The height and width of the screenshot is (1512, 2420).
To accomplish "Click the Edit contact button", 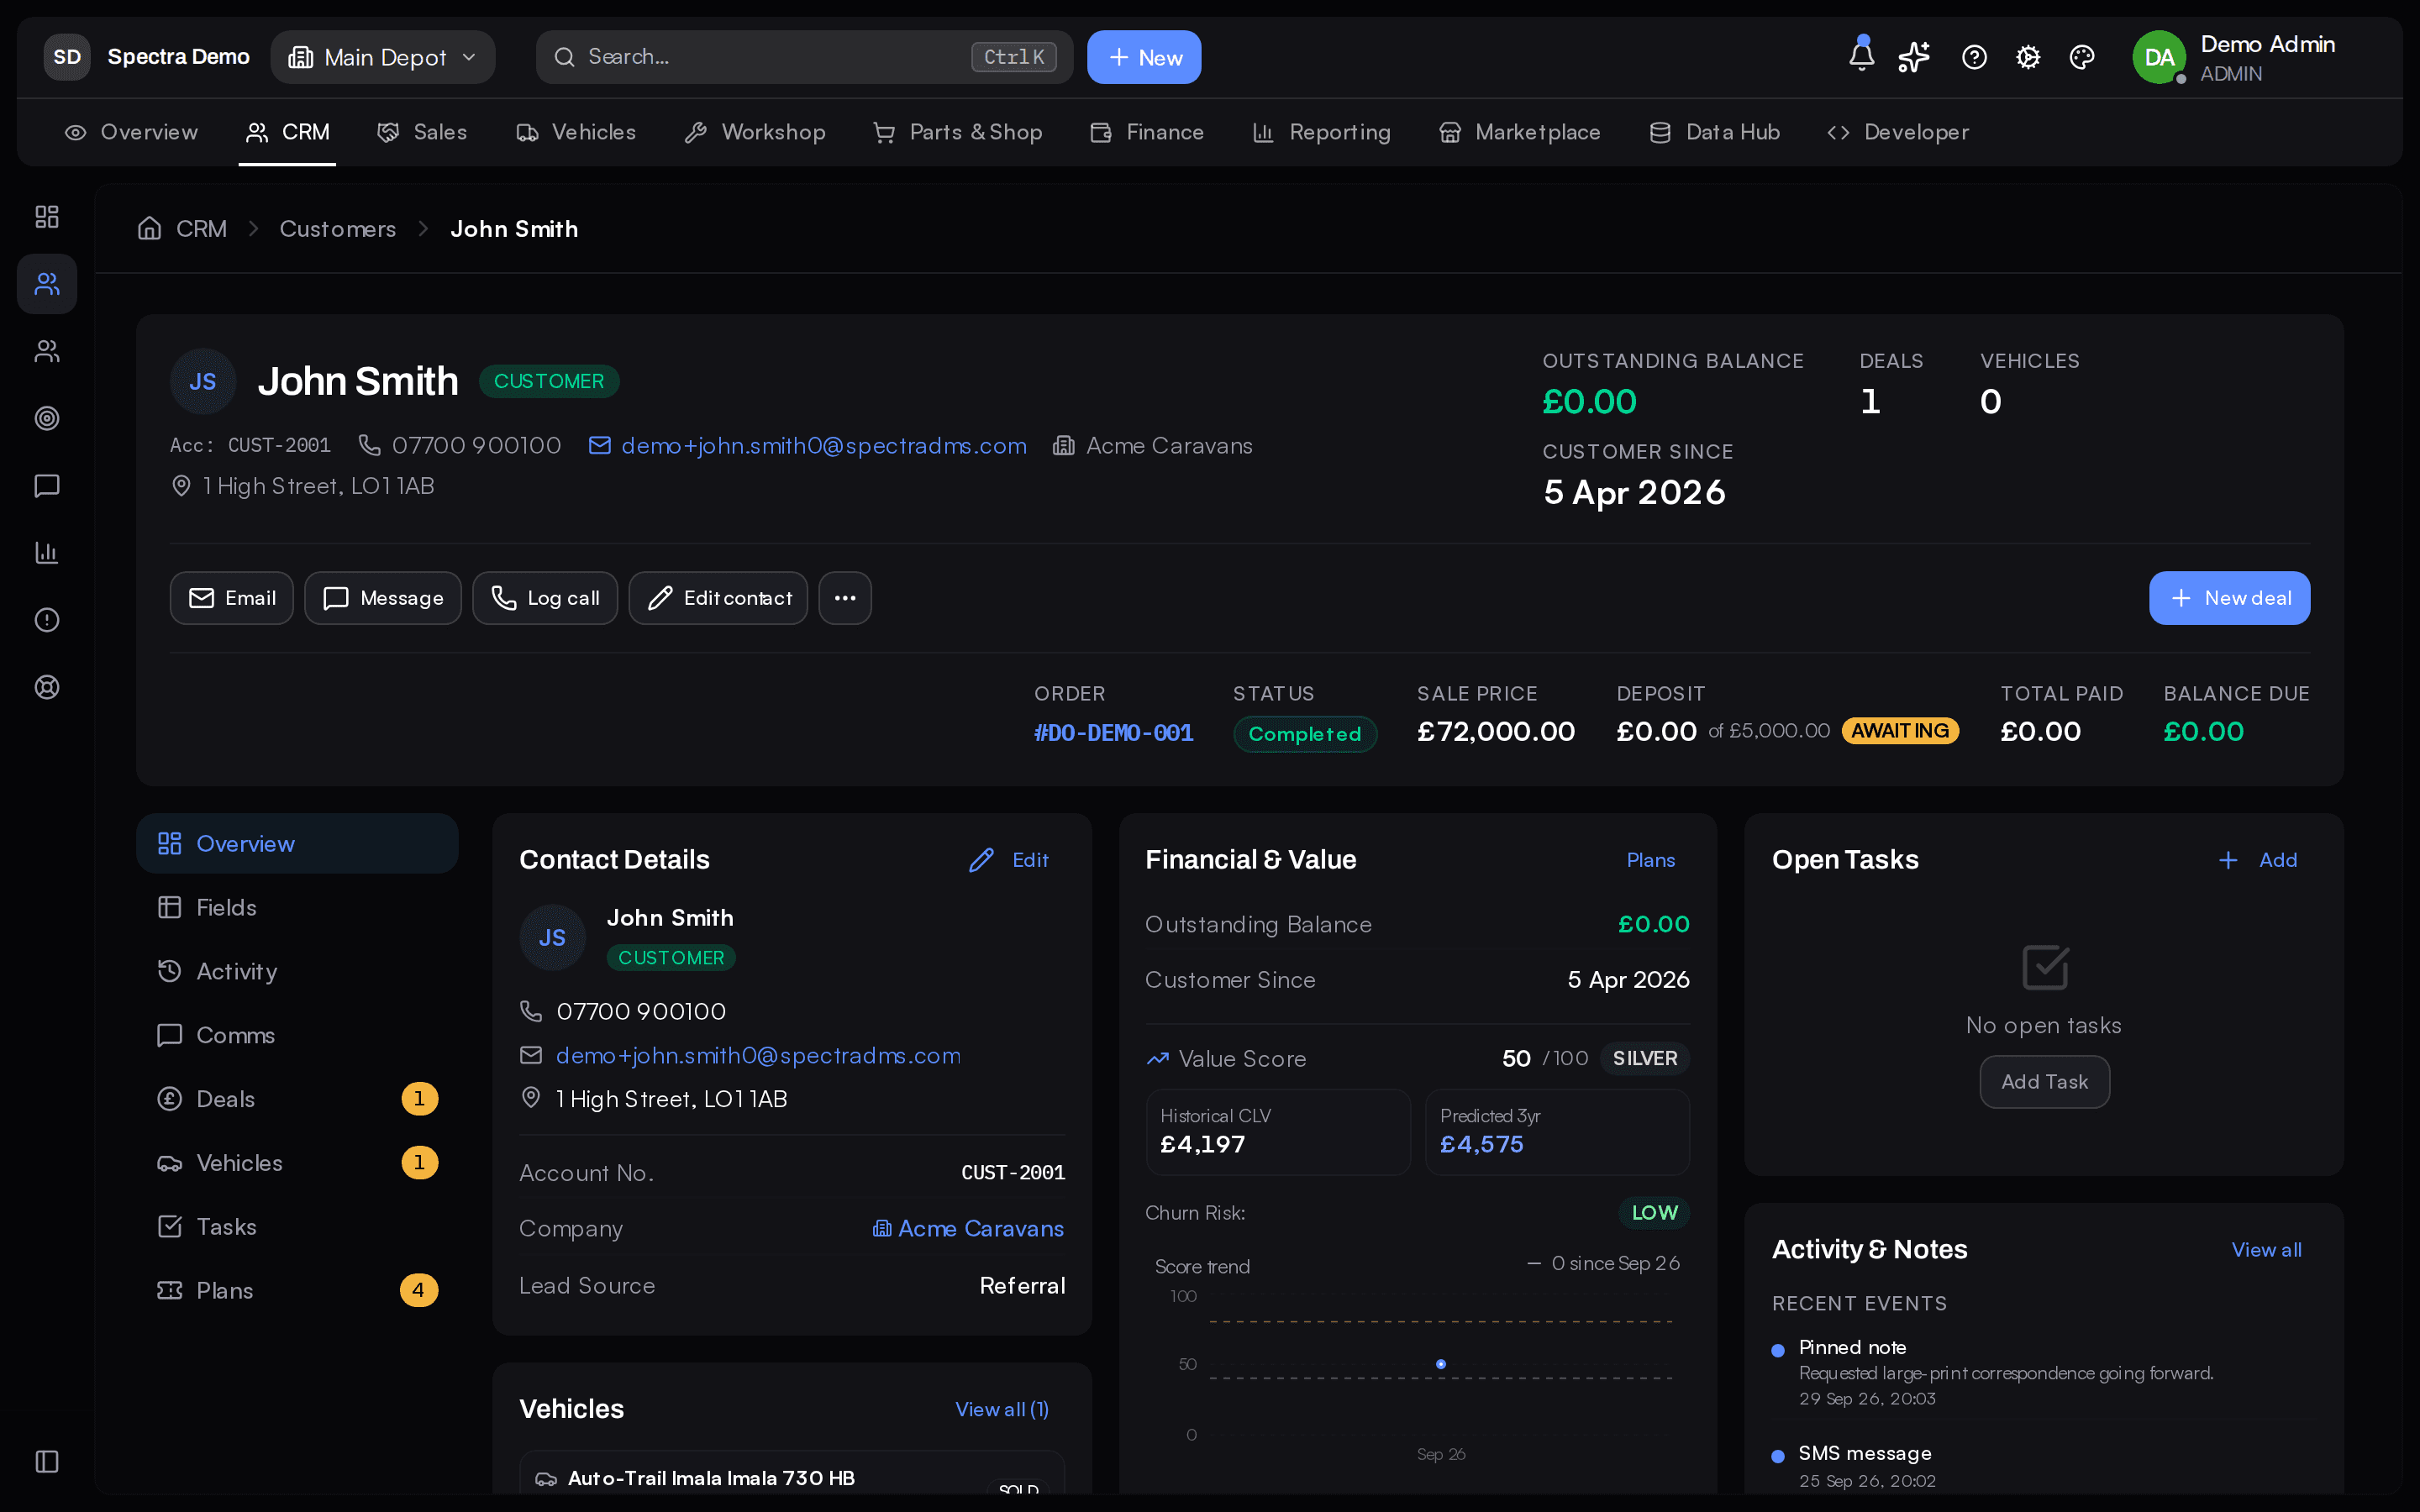I will (718, 598).
